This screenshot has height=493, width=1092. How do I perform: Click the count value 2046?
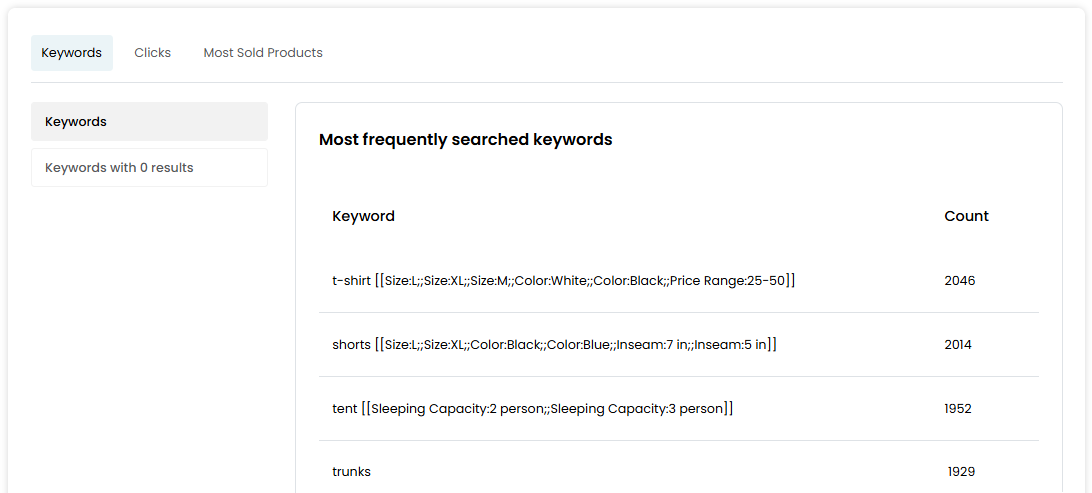[959, 281]
